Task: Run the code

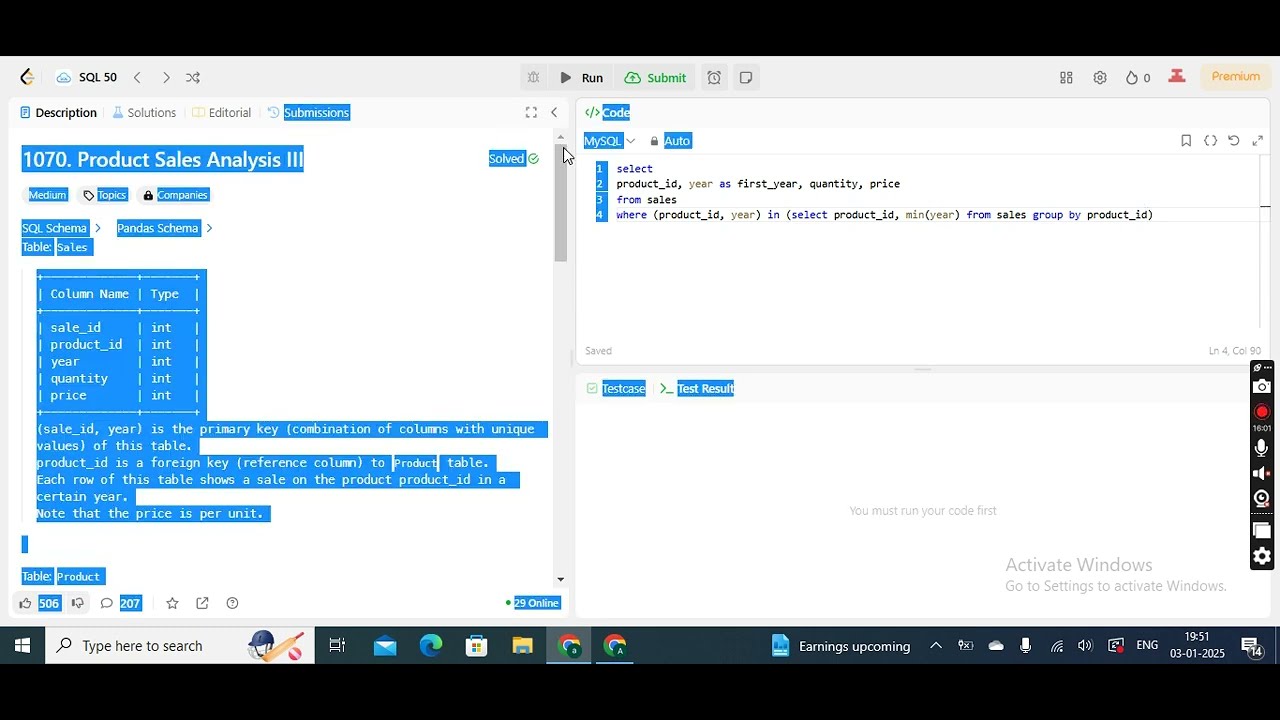Action: pyautogui.click(x=581, y=77)
